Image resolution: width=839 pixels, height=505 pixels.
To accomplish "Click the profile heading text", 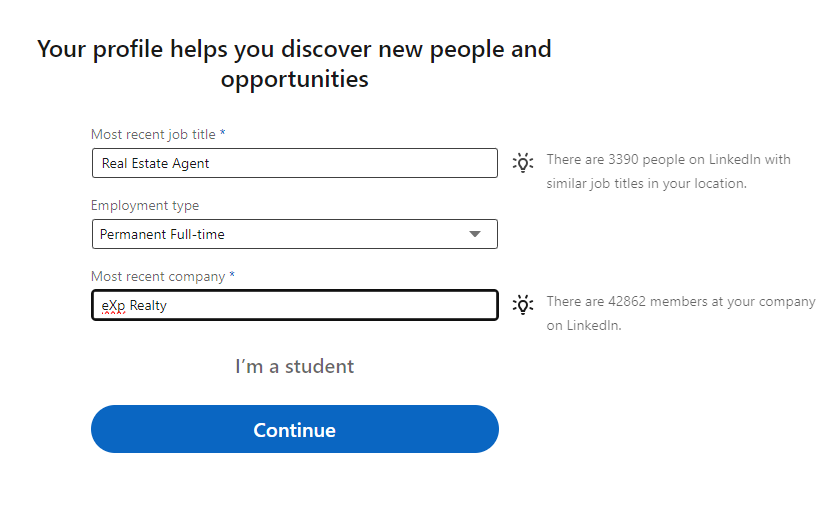I will tap(294, 49).
